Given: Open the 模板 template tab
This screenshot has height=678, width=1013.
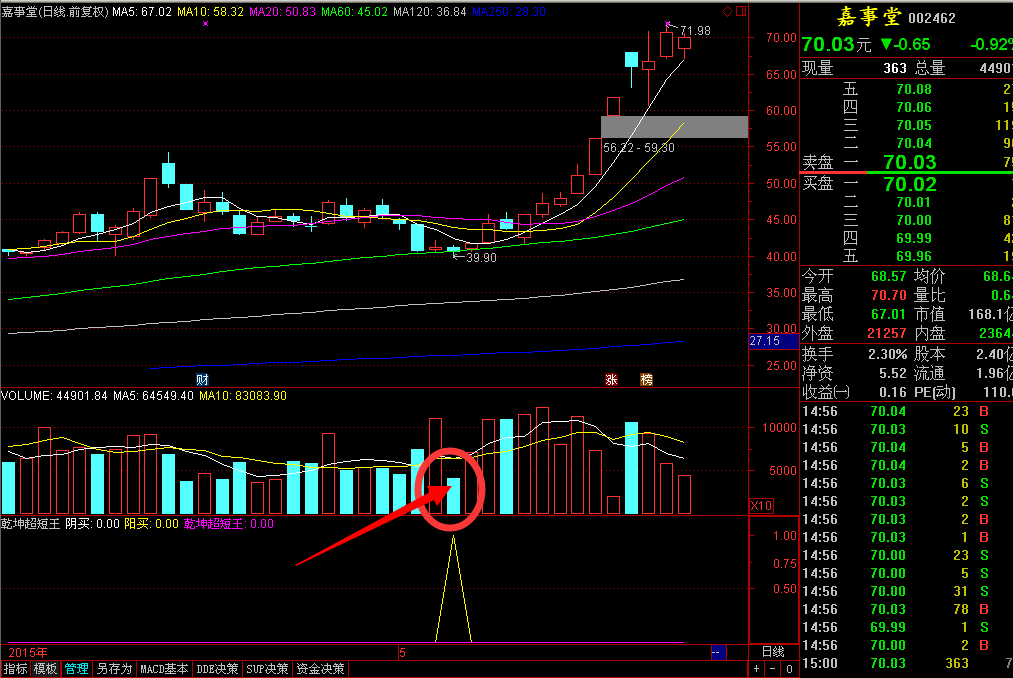Looking at the screenshot, I should pos(45,669).
